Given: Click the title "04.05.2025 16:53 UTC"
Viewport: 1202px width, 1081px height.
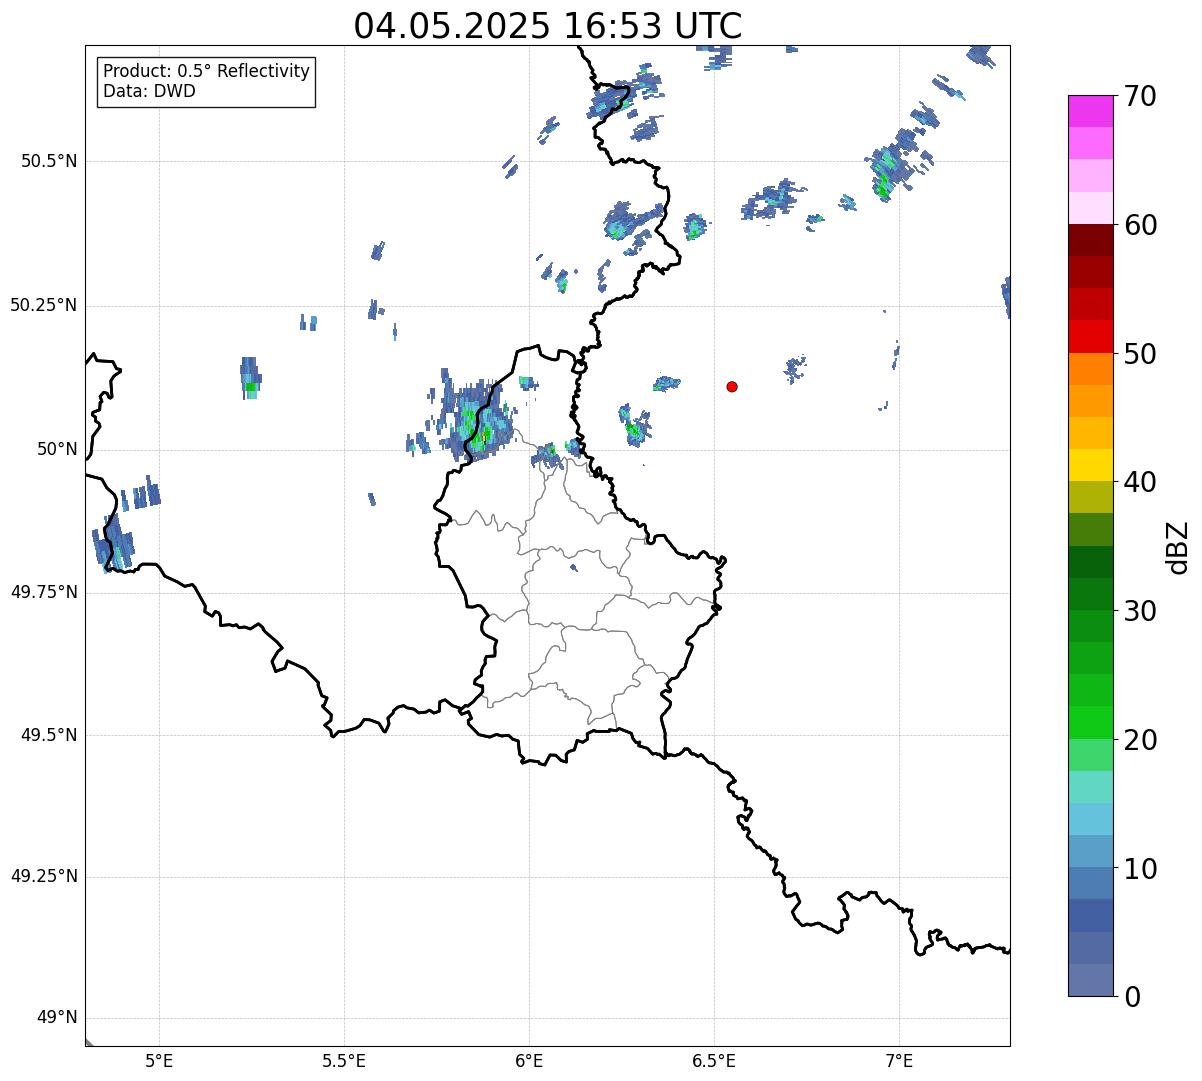Looking at the screenshot, I should click(548, 26).
